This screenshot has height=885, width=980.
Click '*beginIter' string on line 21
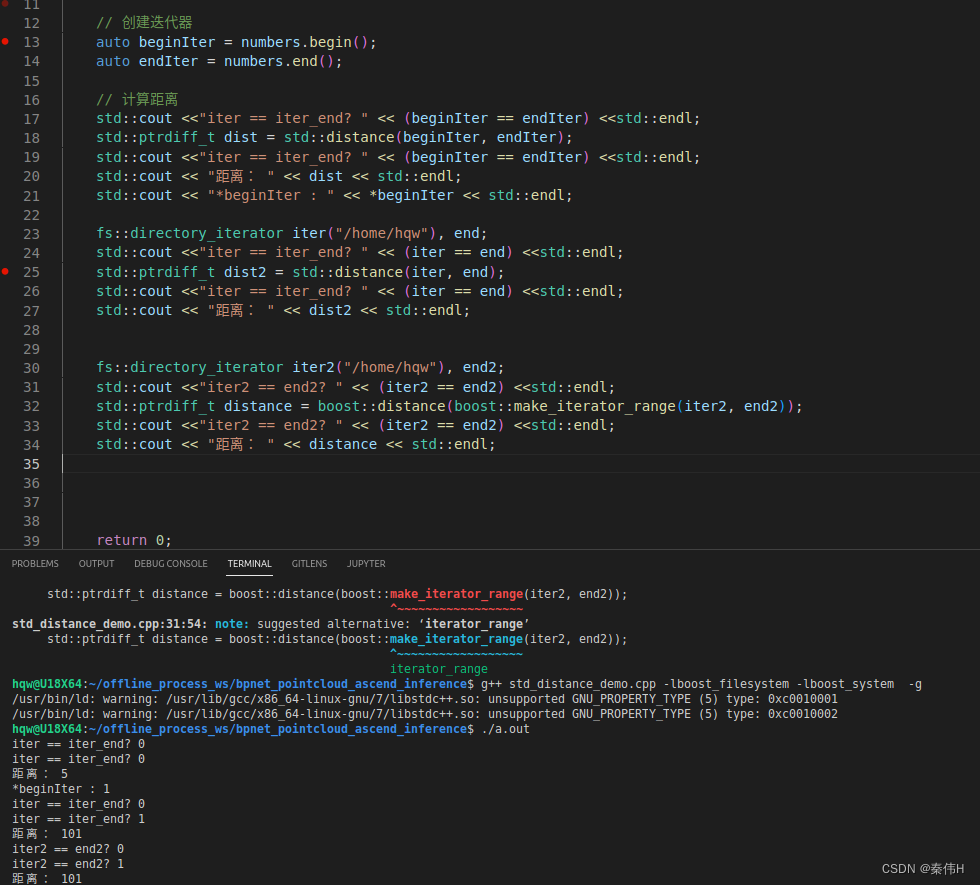(271, 195)
